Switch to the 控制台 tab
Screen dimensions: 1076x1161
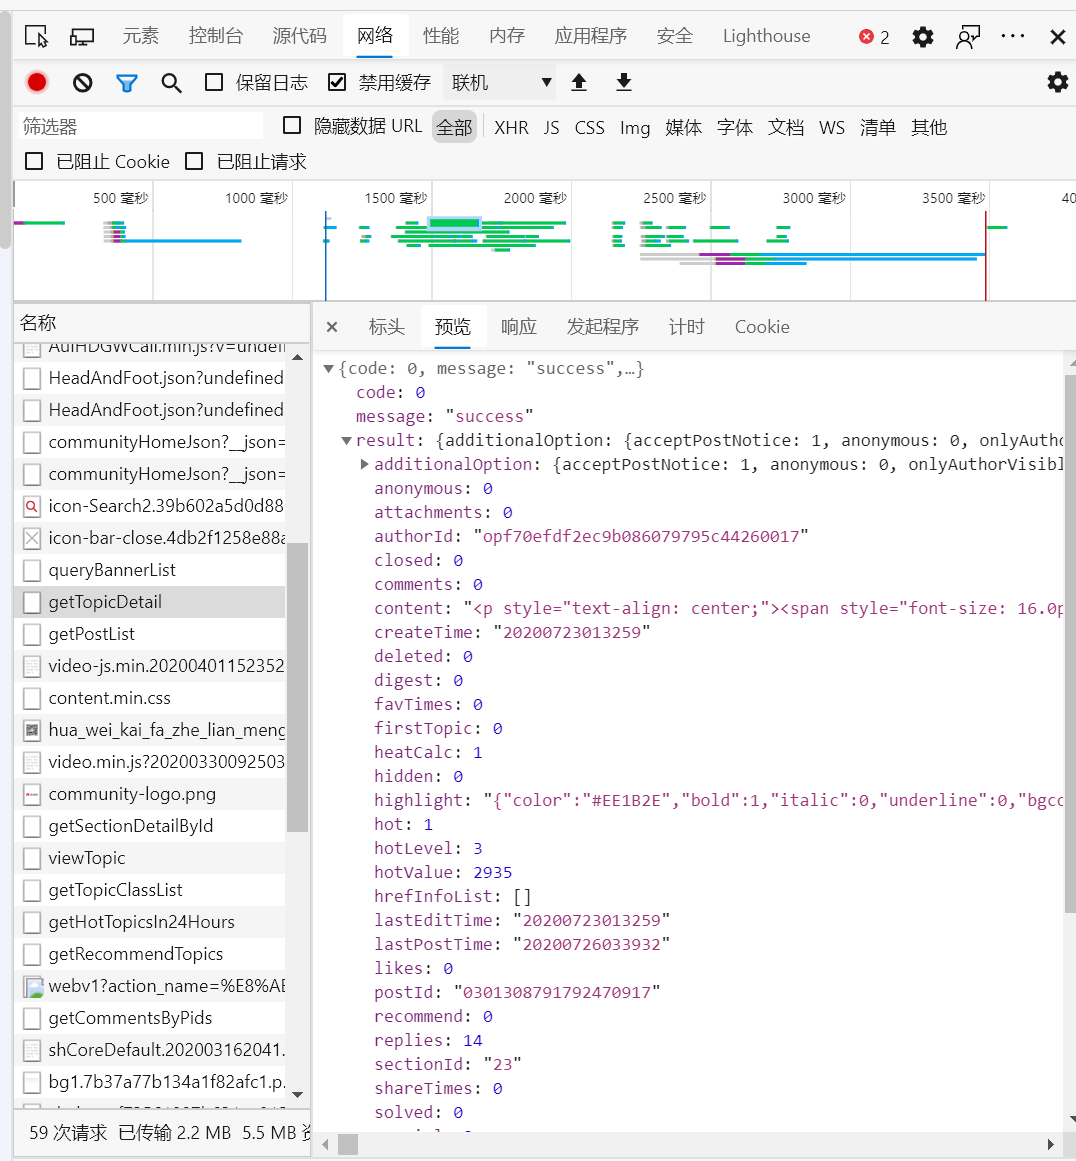[x=215, y=36]
